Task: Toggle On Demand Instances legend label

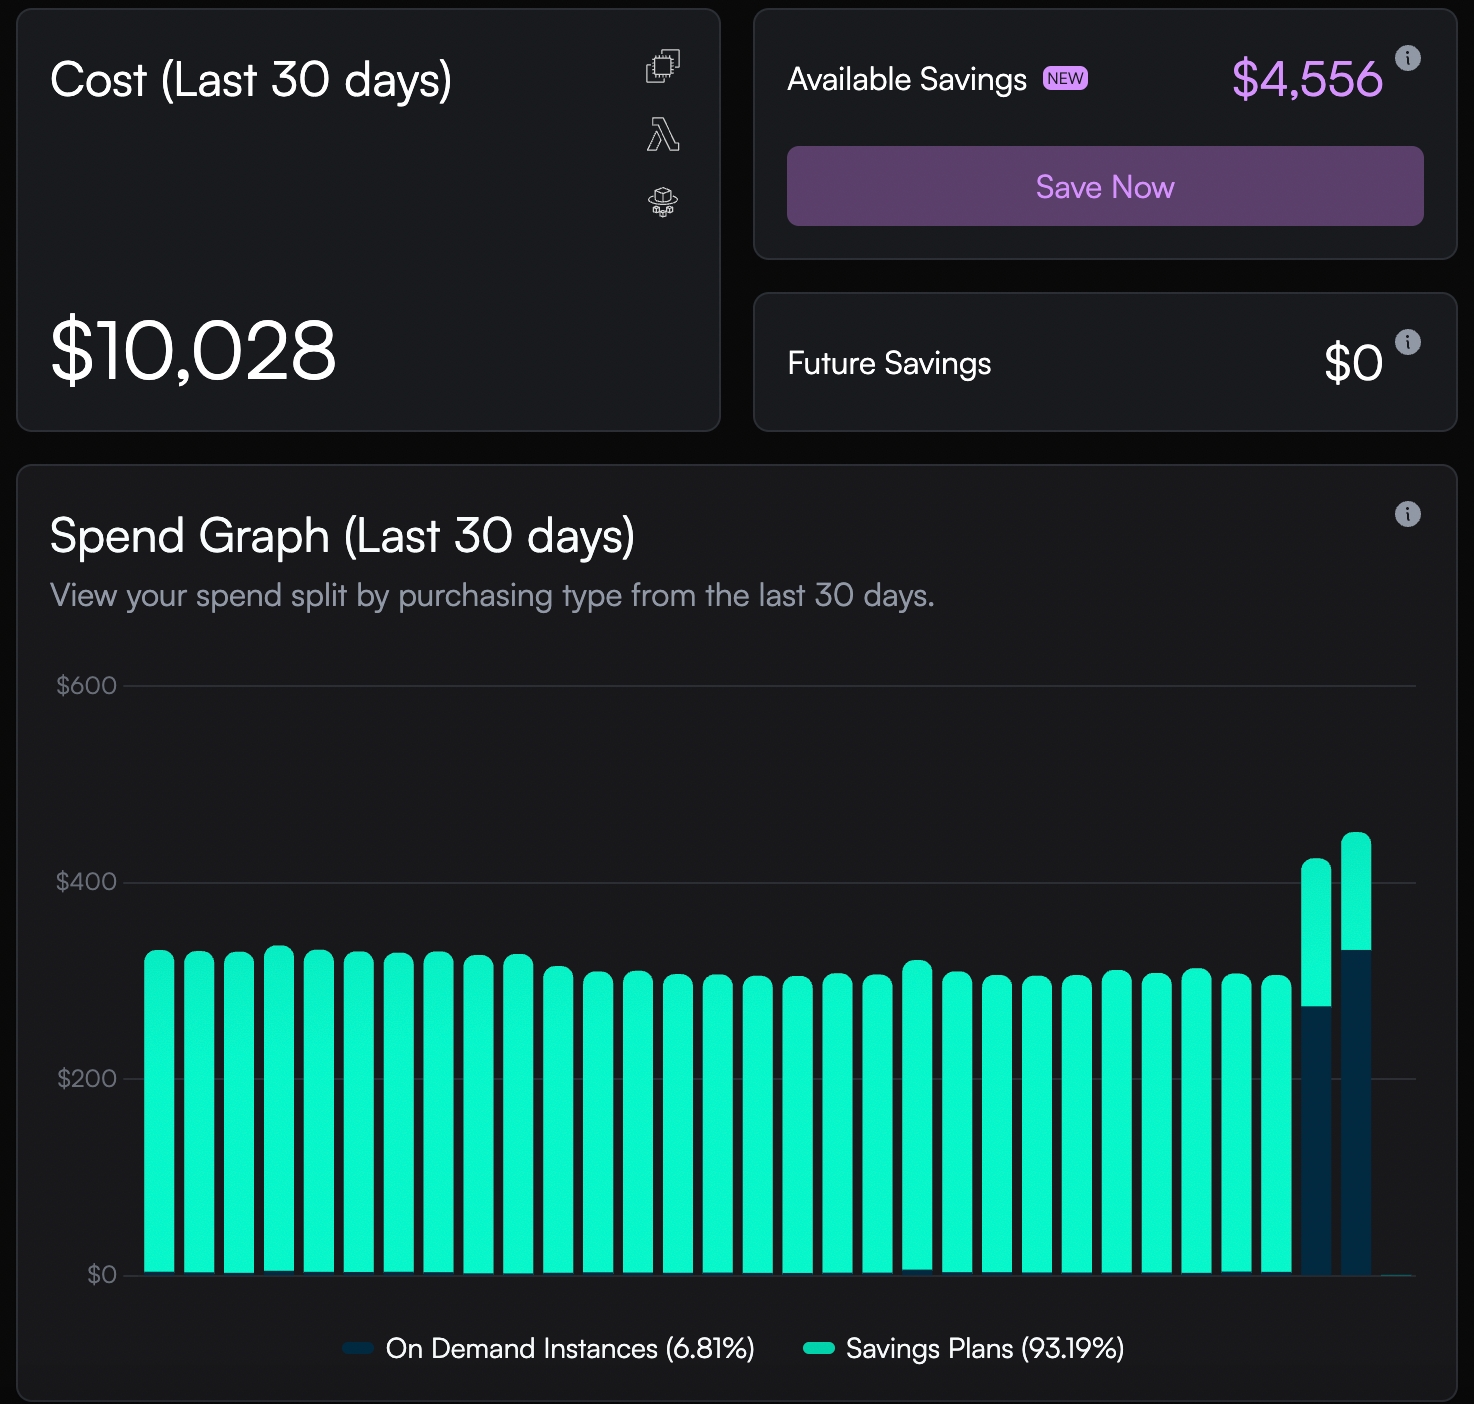Action: (x=569, y=1348)
